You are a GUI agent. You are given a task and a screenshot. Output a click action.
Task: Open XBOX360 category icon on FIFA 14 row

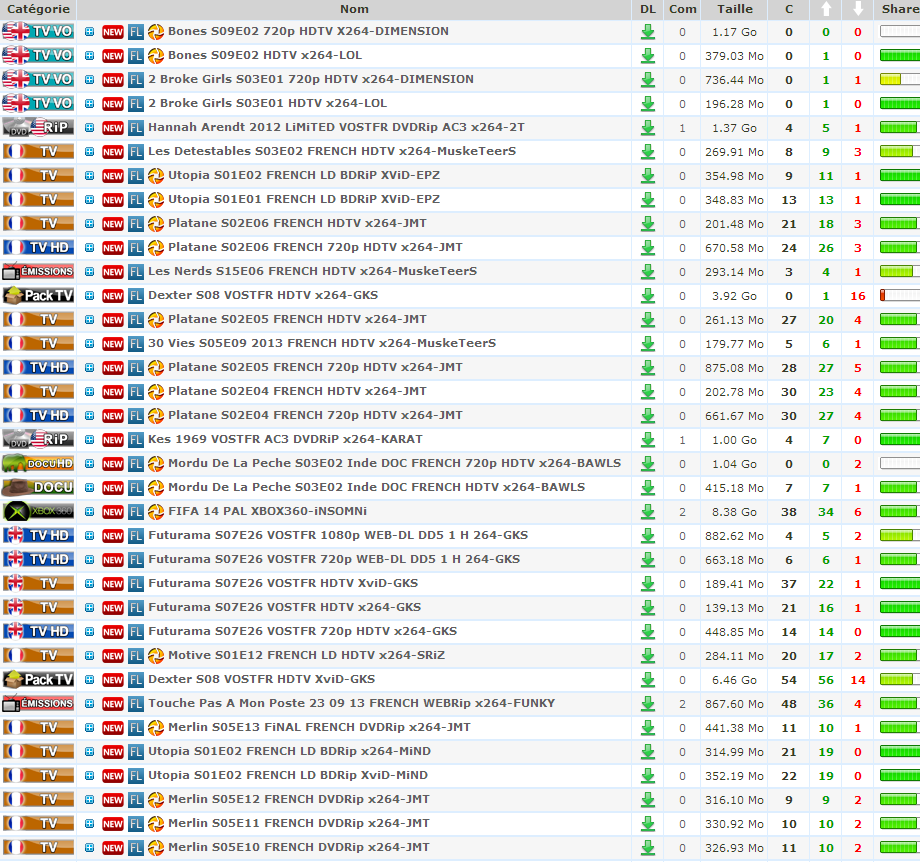[38, 511]
